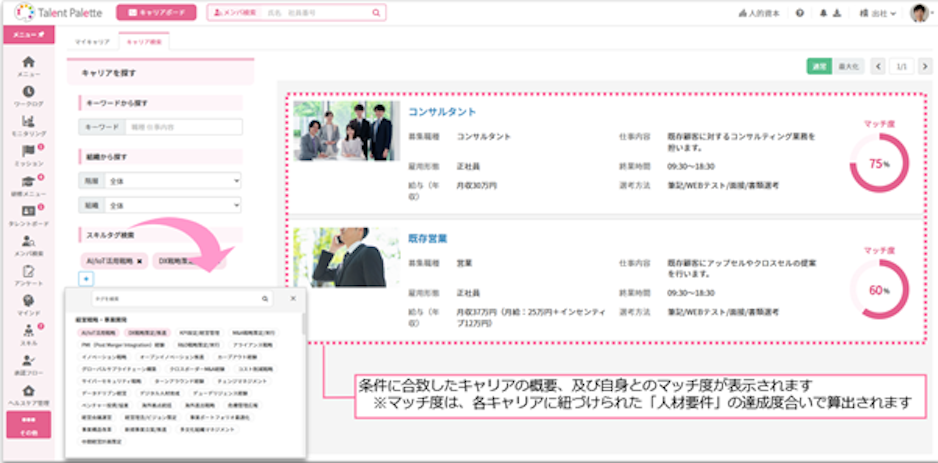This screenshot has width=938, height=463.
Task: Open the コンサルタント career link
Action: [x=442, y=112]
